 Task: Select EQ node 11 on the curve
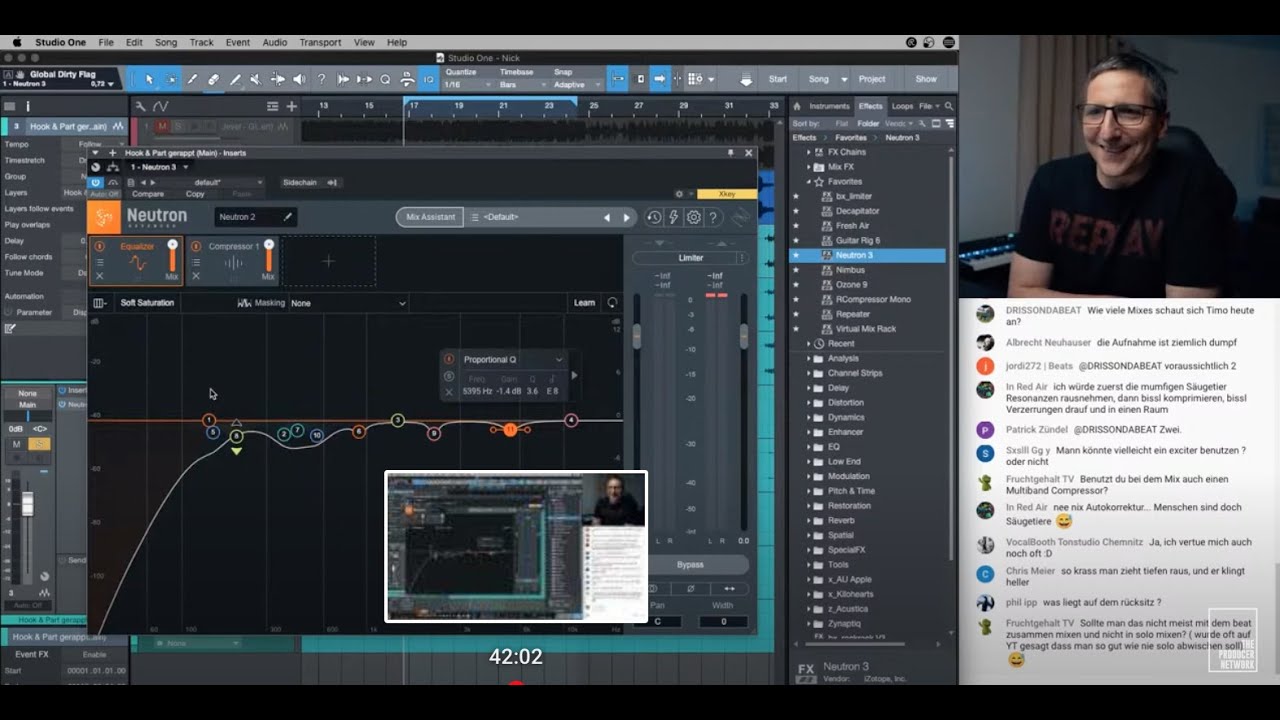click(510, 429)
